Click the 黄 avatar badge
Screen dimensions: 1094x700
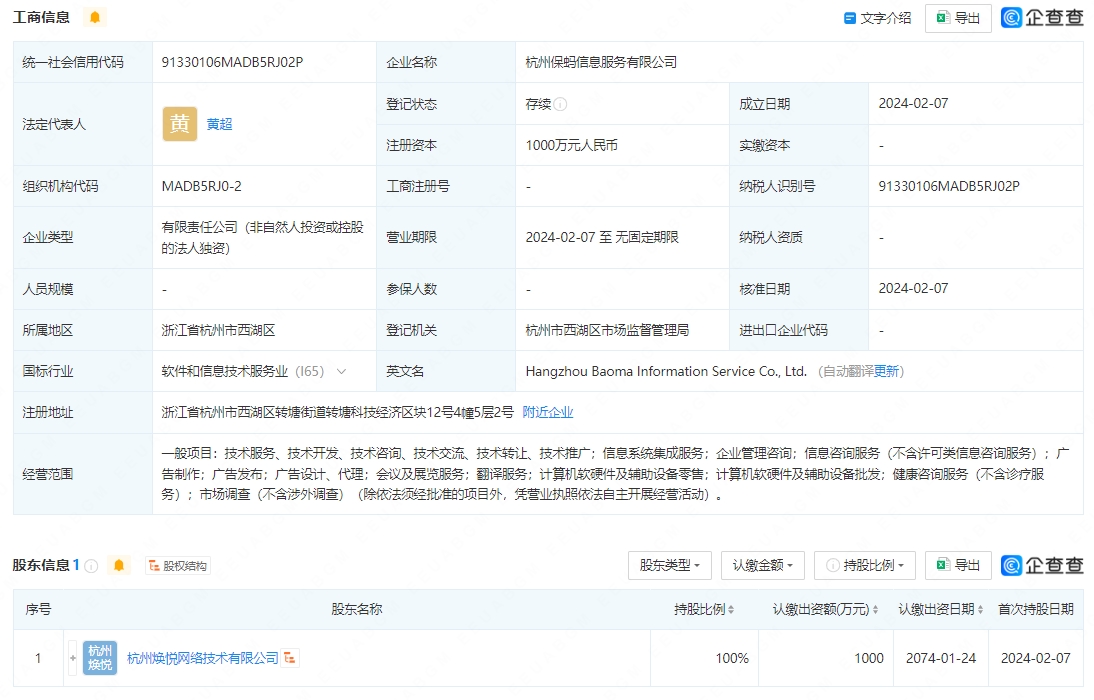[x=180, y=124]
